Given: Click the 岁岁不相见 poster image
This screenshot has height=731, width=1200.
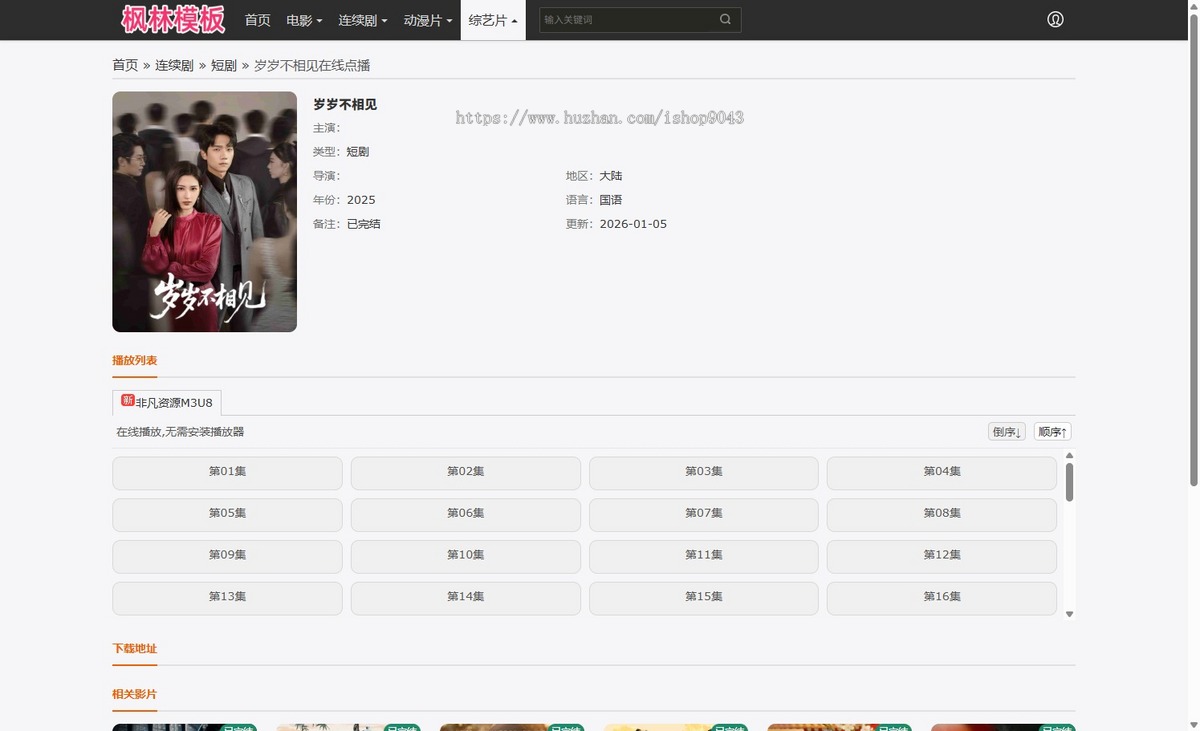Looking at the screenshot, I should tap(204, 212).
